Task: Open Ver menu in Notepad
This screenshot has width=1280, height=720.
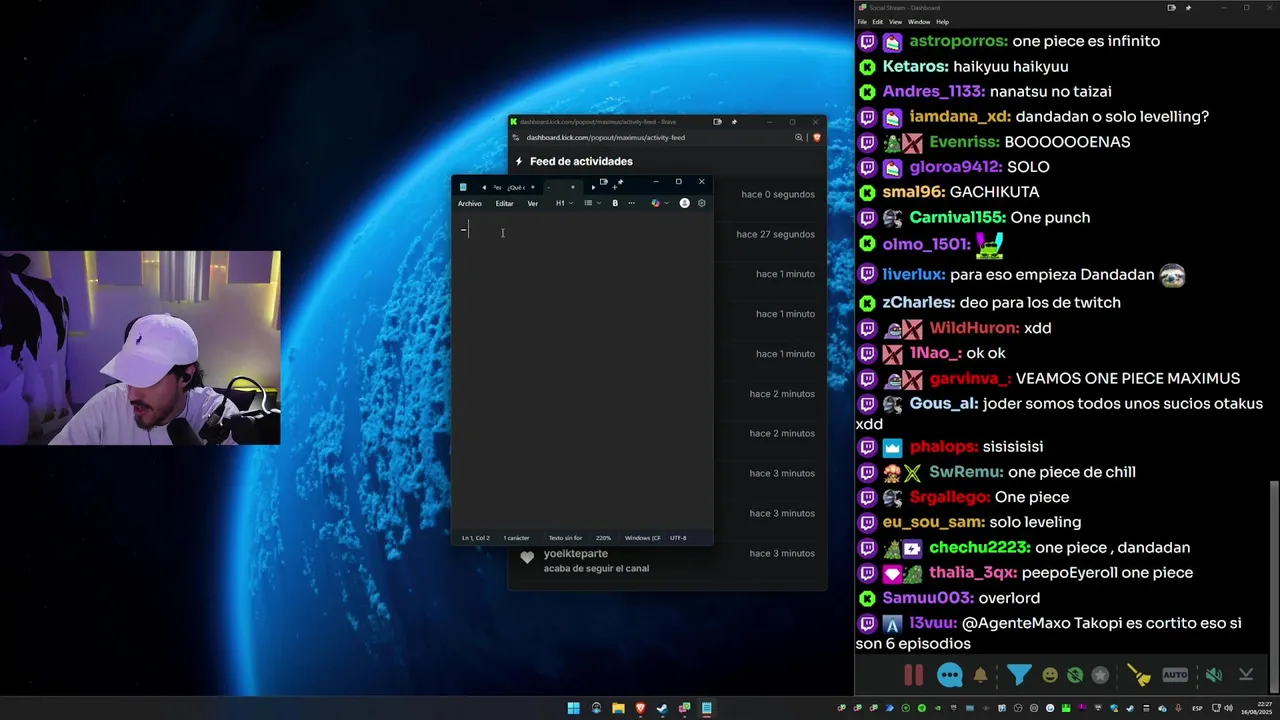Action: pos(532,203)
